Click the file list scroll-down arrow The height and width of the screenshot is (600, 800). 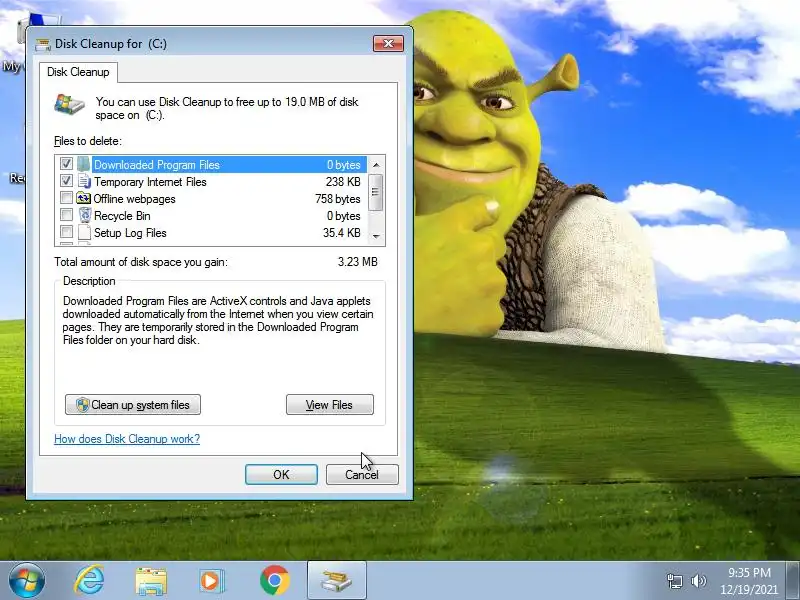[x=376, y=236]
